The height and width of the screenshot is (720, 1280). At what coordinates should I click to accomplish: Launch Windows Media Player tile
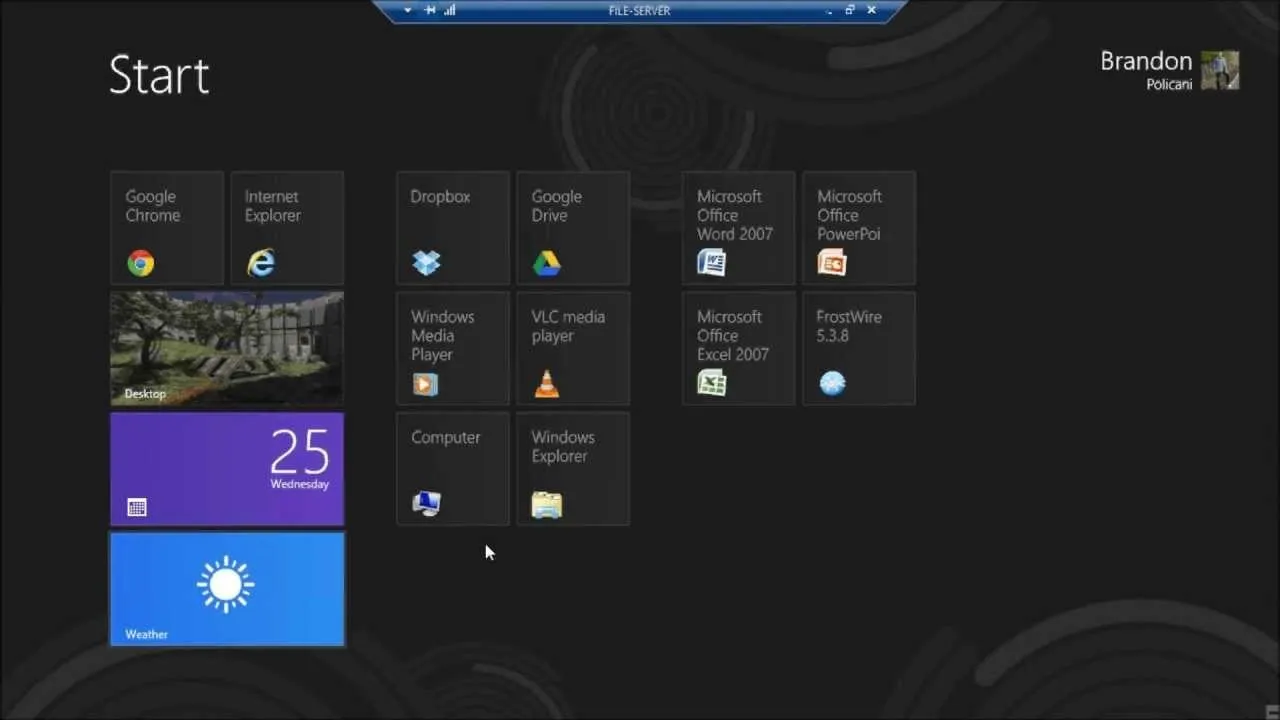(453, 348)
